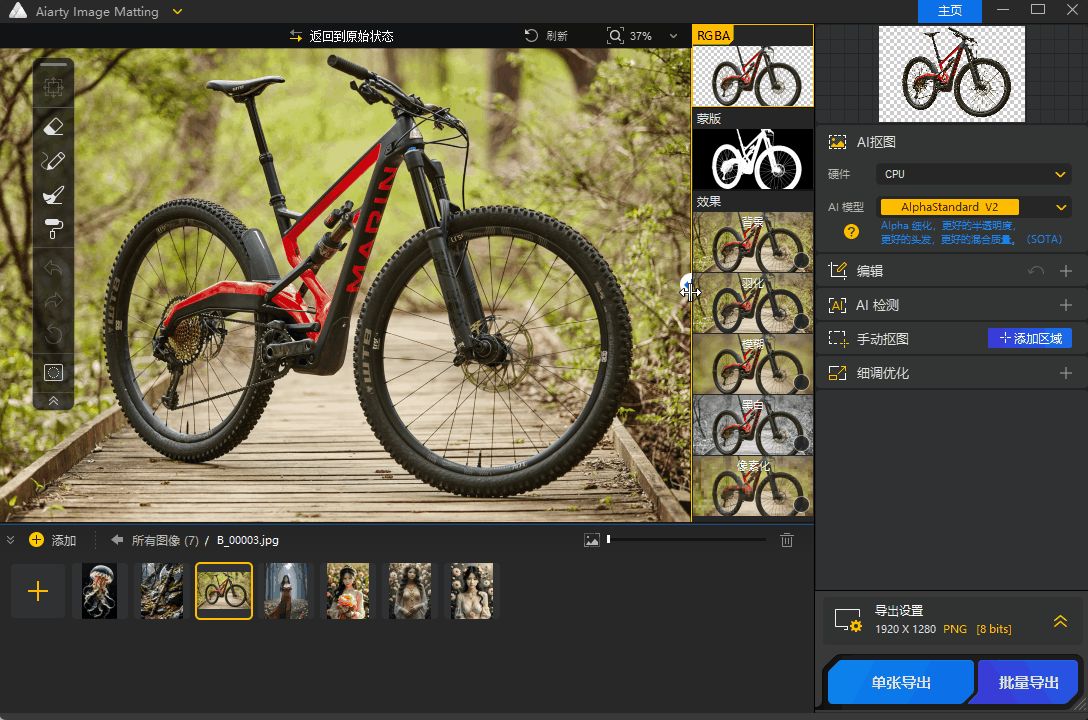This screenshot has width=1088, height=720.
Task: Click the 1920 X 1280 export resolution text
Action: click(906, 629)
